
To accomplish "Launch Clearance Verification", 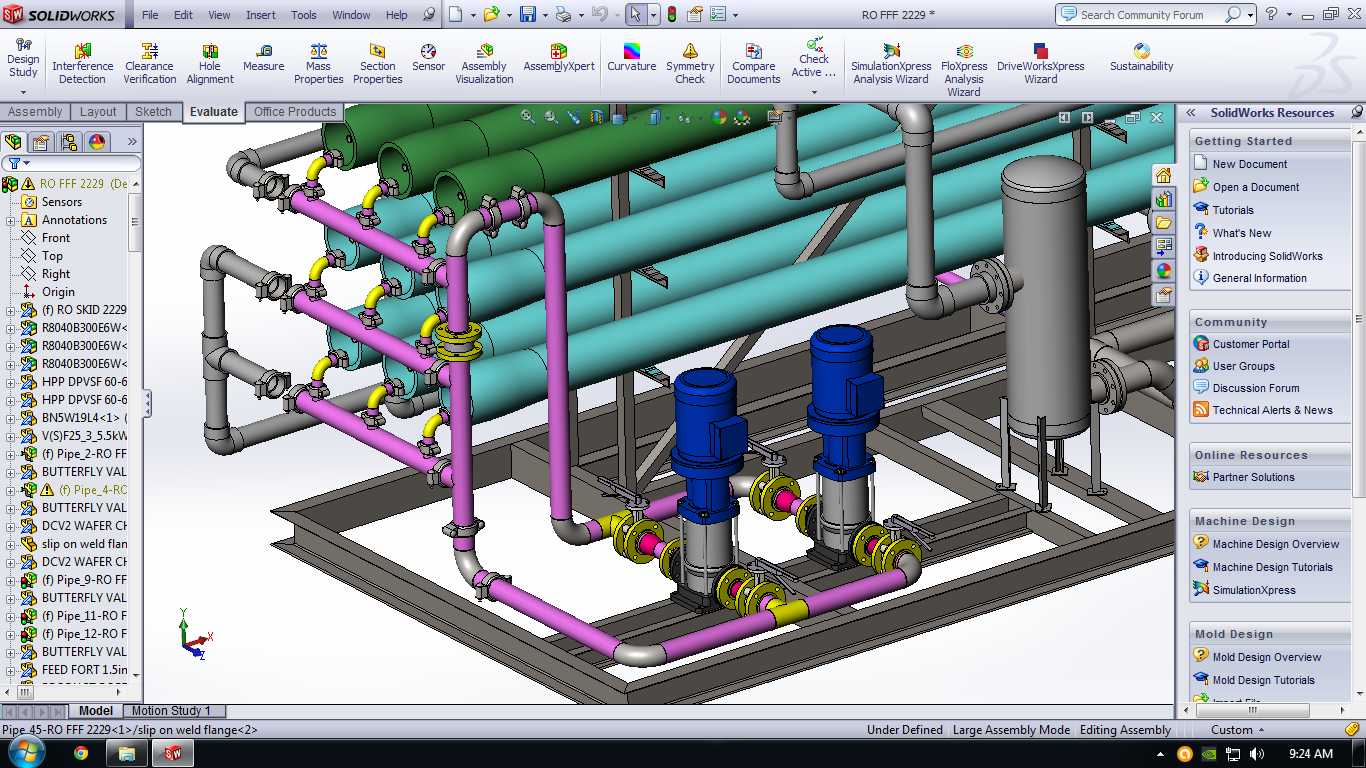I will (x=150, y=64).
